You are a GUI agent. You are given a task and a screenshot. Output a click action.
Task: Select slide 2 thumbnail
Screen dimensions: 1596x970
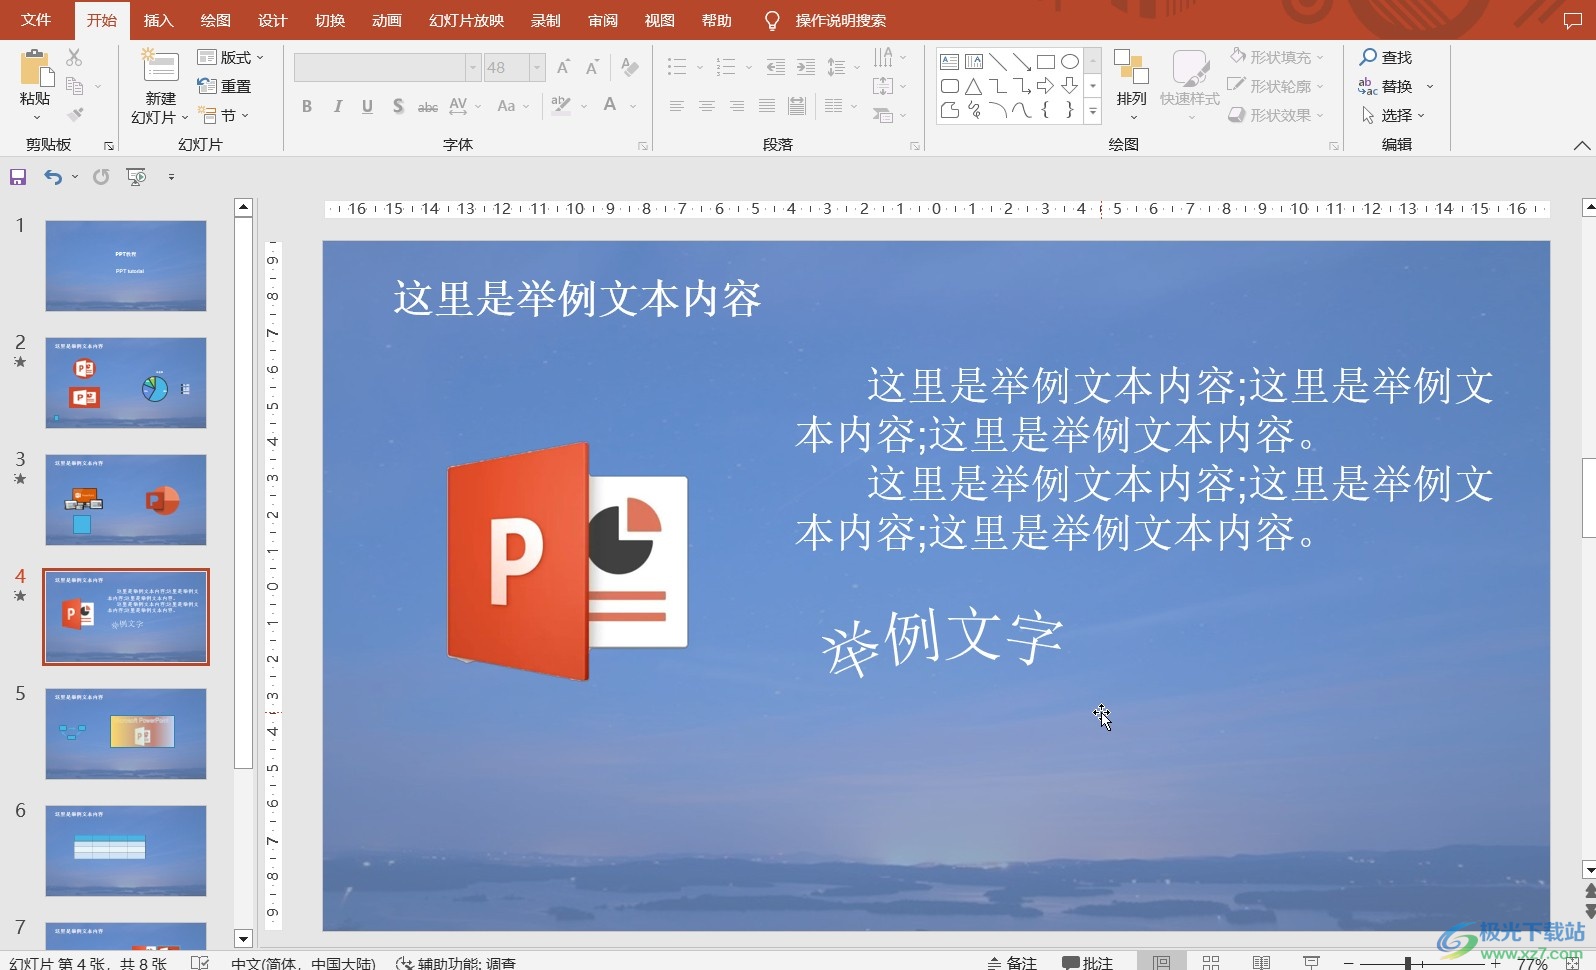point(126,383)
